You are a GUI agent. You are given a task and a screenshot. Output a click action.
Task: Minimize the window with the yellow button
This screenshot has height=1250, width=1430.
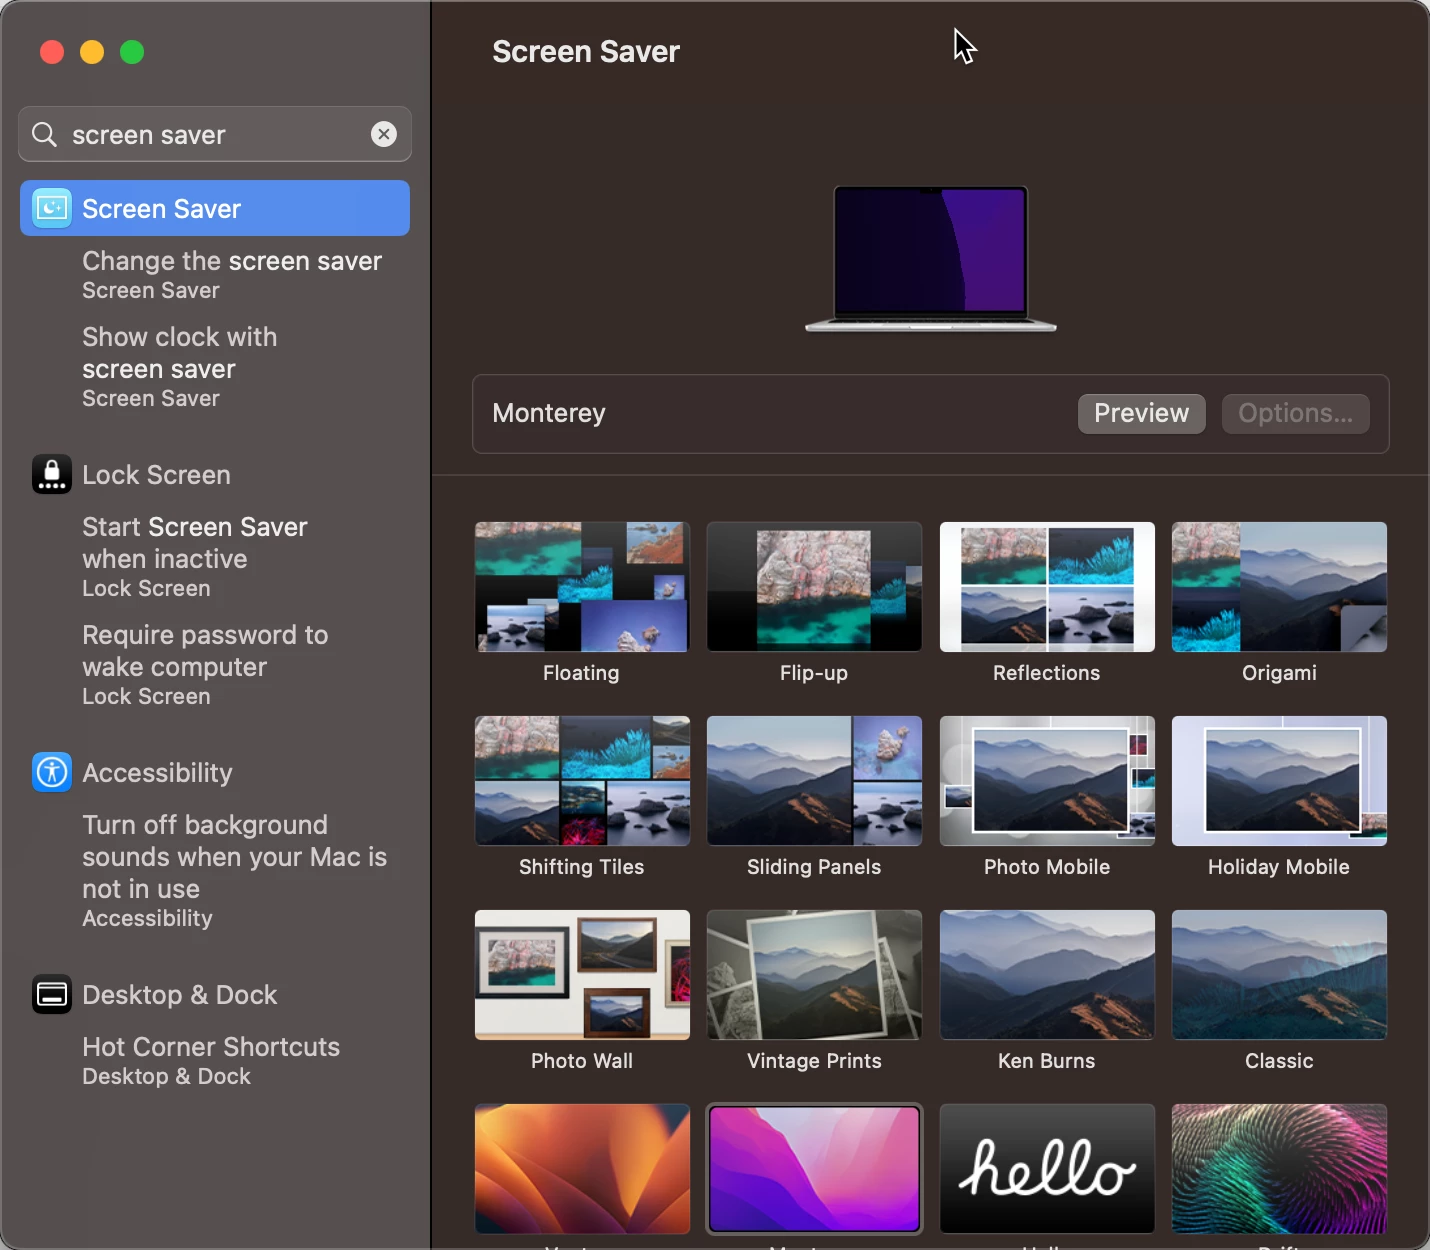coord(92,52)
